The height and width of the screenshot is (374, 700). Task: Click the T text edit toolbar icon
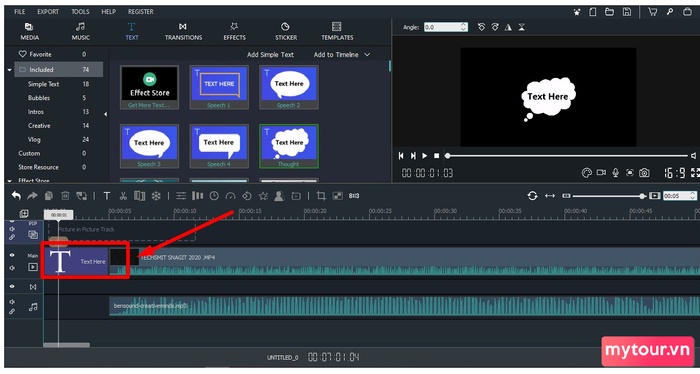coord(107,196)
